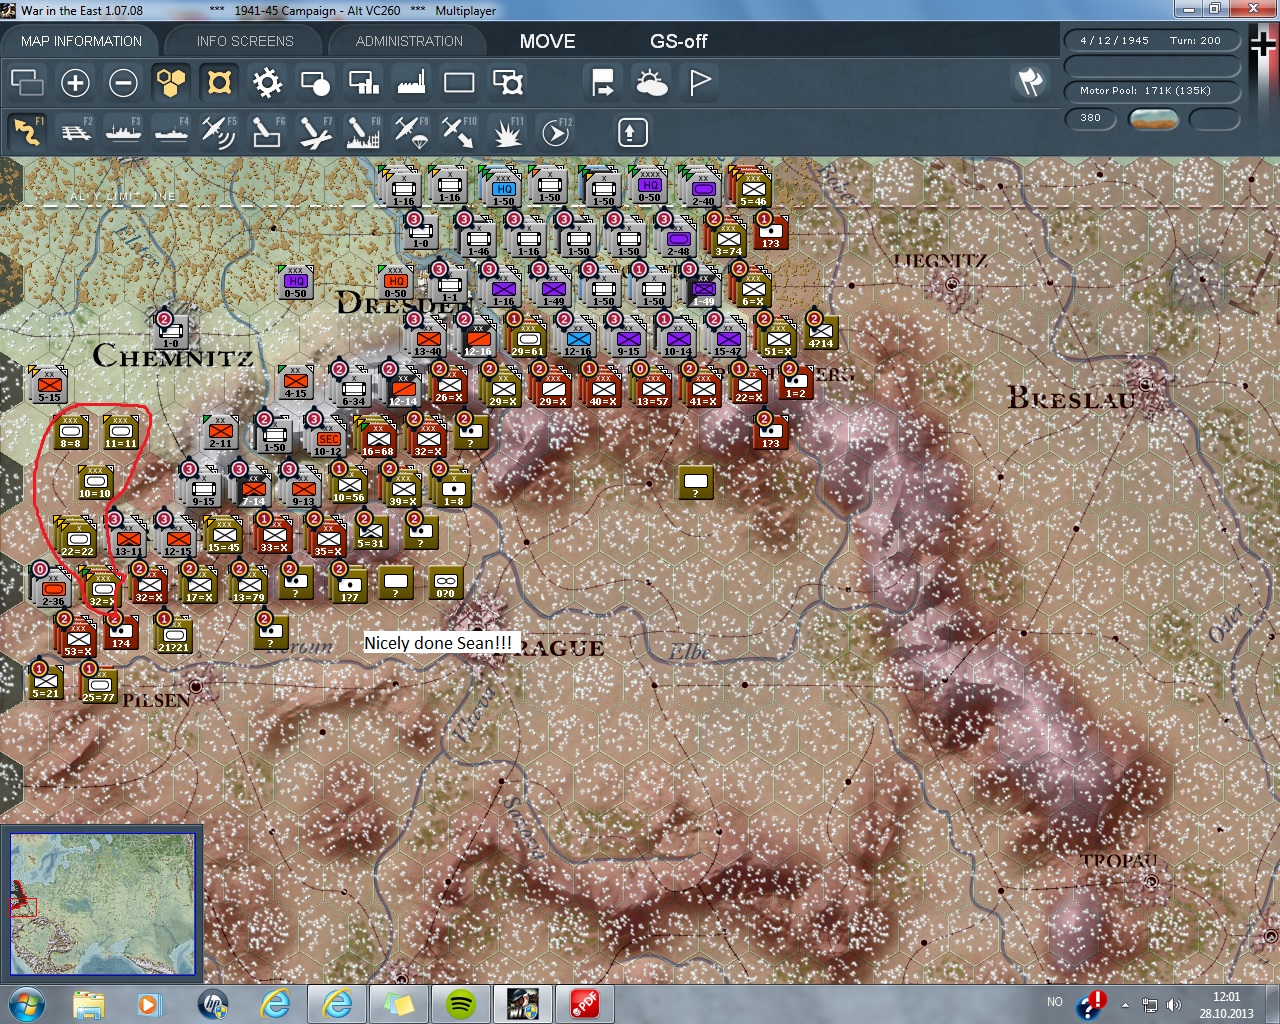This screenshot has width=1280, height=1024.
Task: Click the 380 admin points display
Action: 1090,118
